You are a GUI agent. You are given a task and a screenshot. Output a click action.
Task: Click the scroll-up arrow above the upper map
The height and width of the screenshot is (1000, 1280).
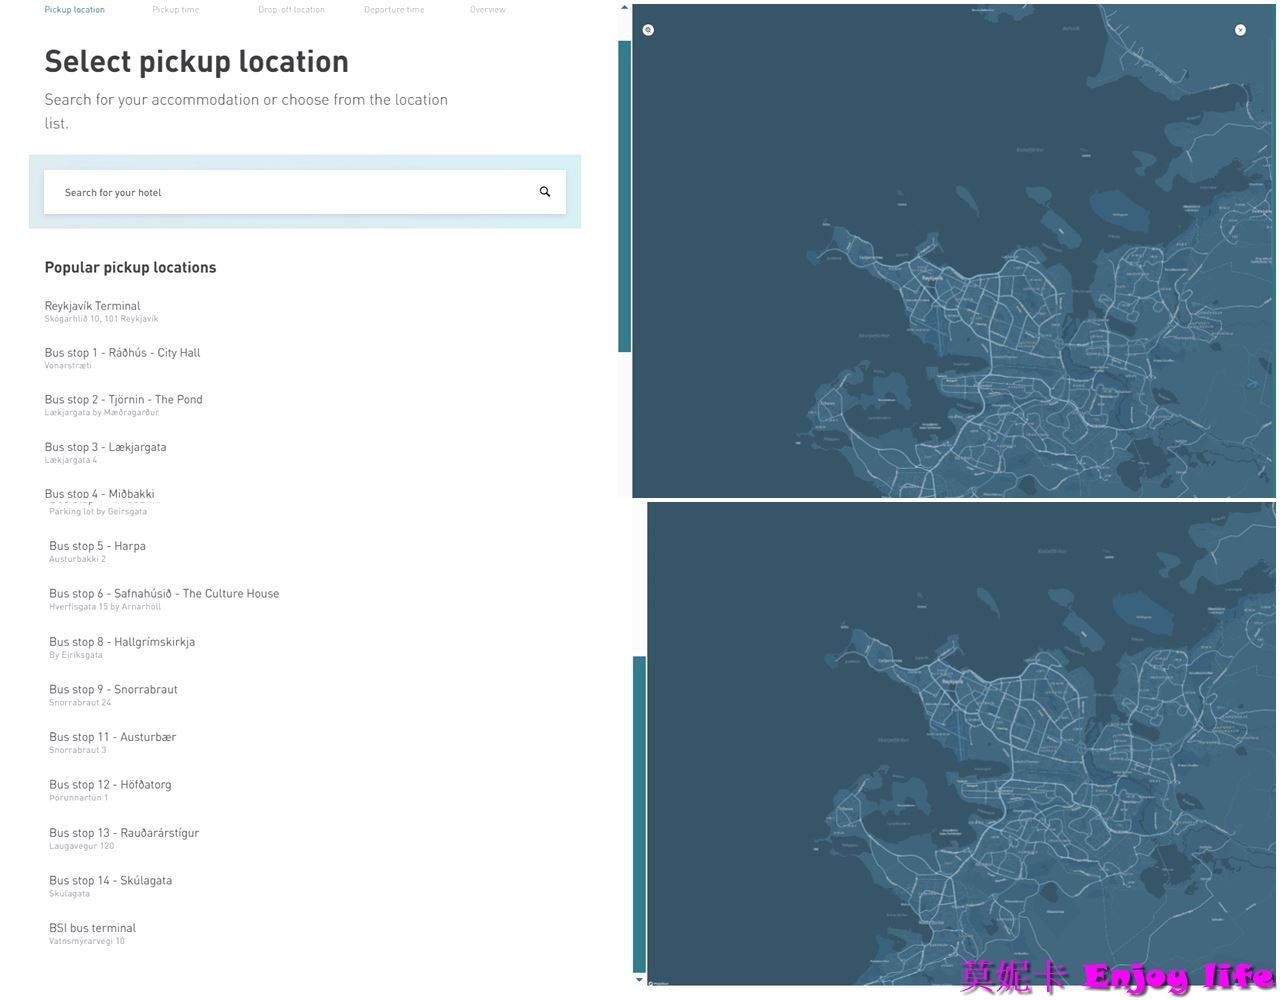[625, 8]
